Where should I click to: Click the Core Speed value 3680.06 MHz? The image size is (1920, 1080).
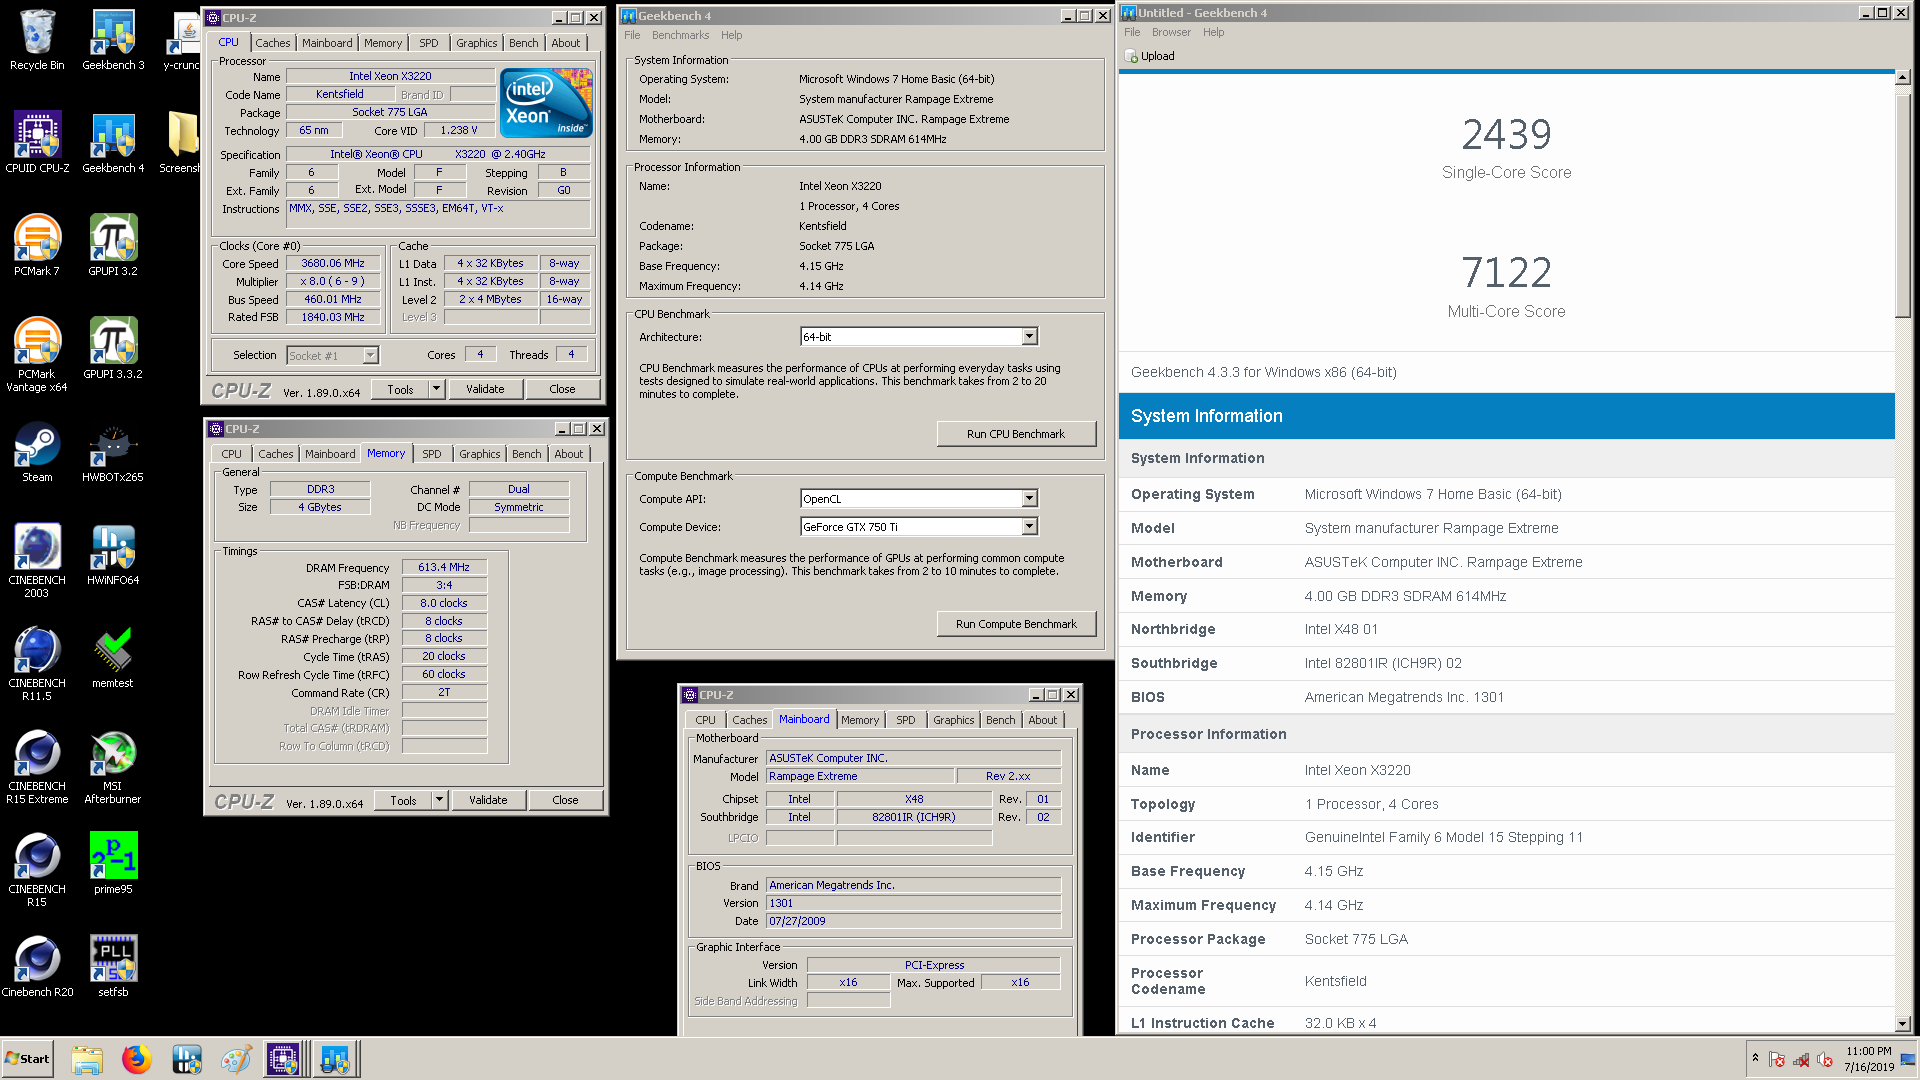coord(333,264)
